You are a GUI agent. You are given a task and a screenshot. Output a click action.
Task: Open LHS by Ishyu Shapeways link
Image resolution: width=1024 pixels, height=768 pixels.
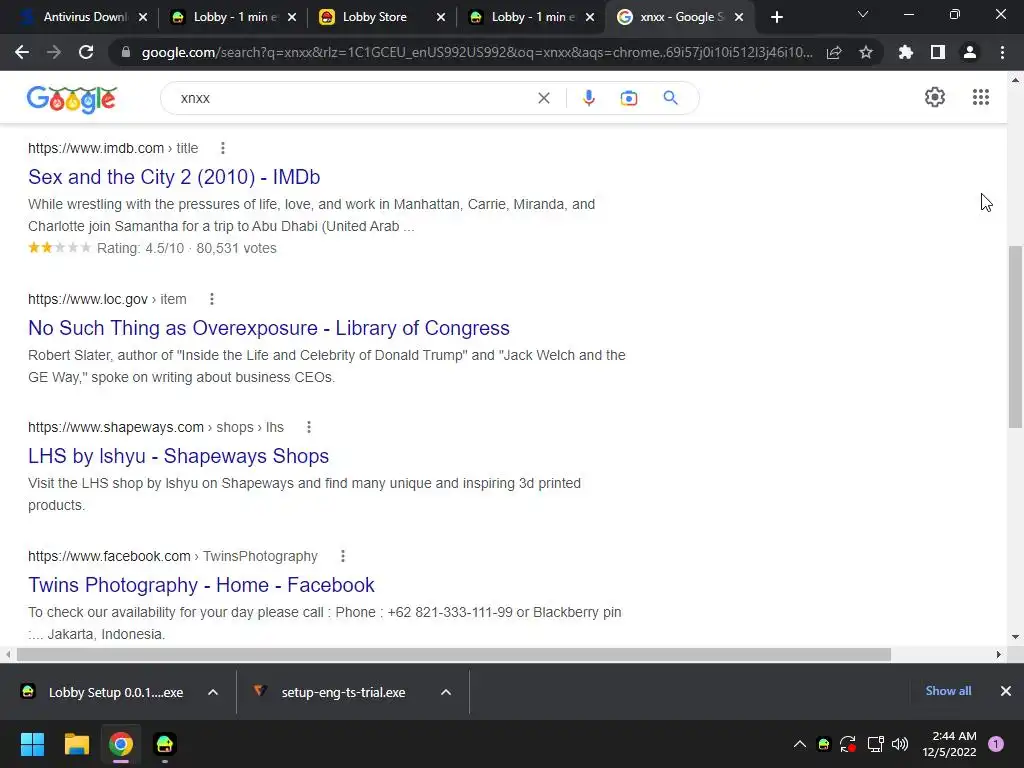tap(178, 456)
